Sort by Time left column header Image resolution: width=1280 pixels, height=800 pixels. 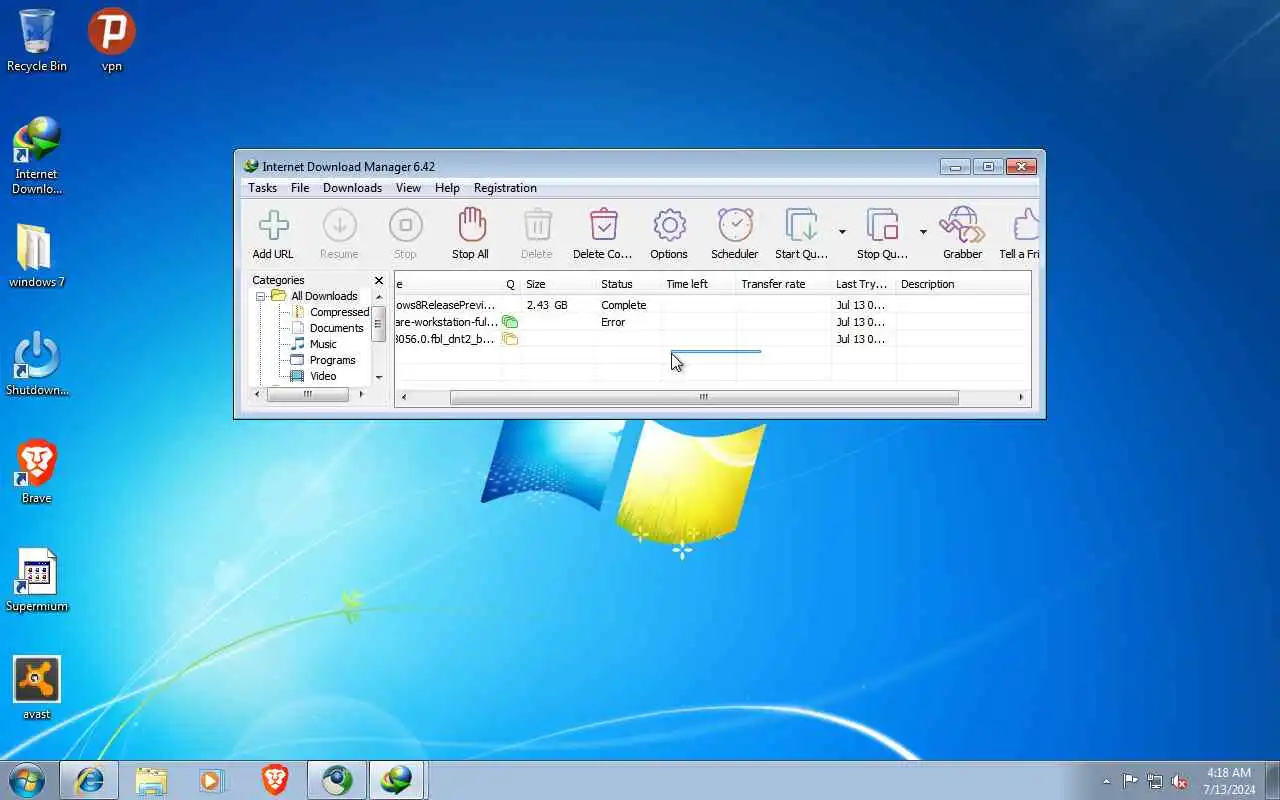[x=698, y=284]
